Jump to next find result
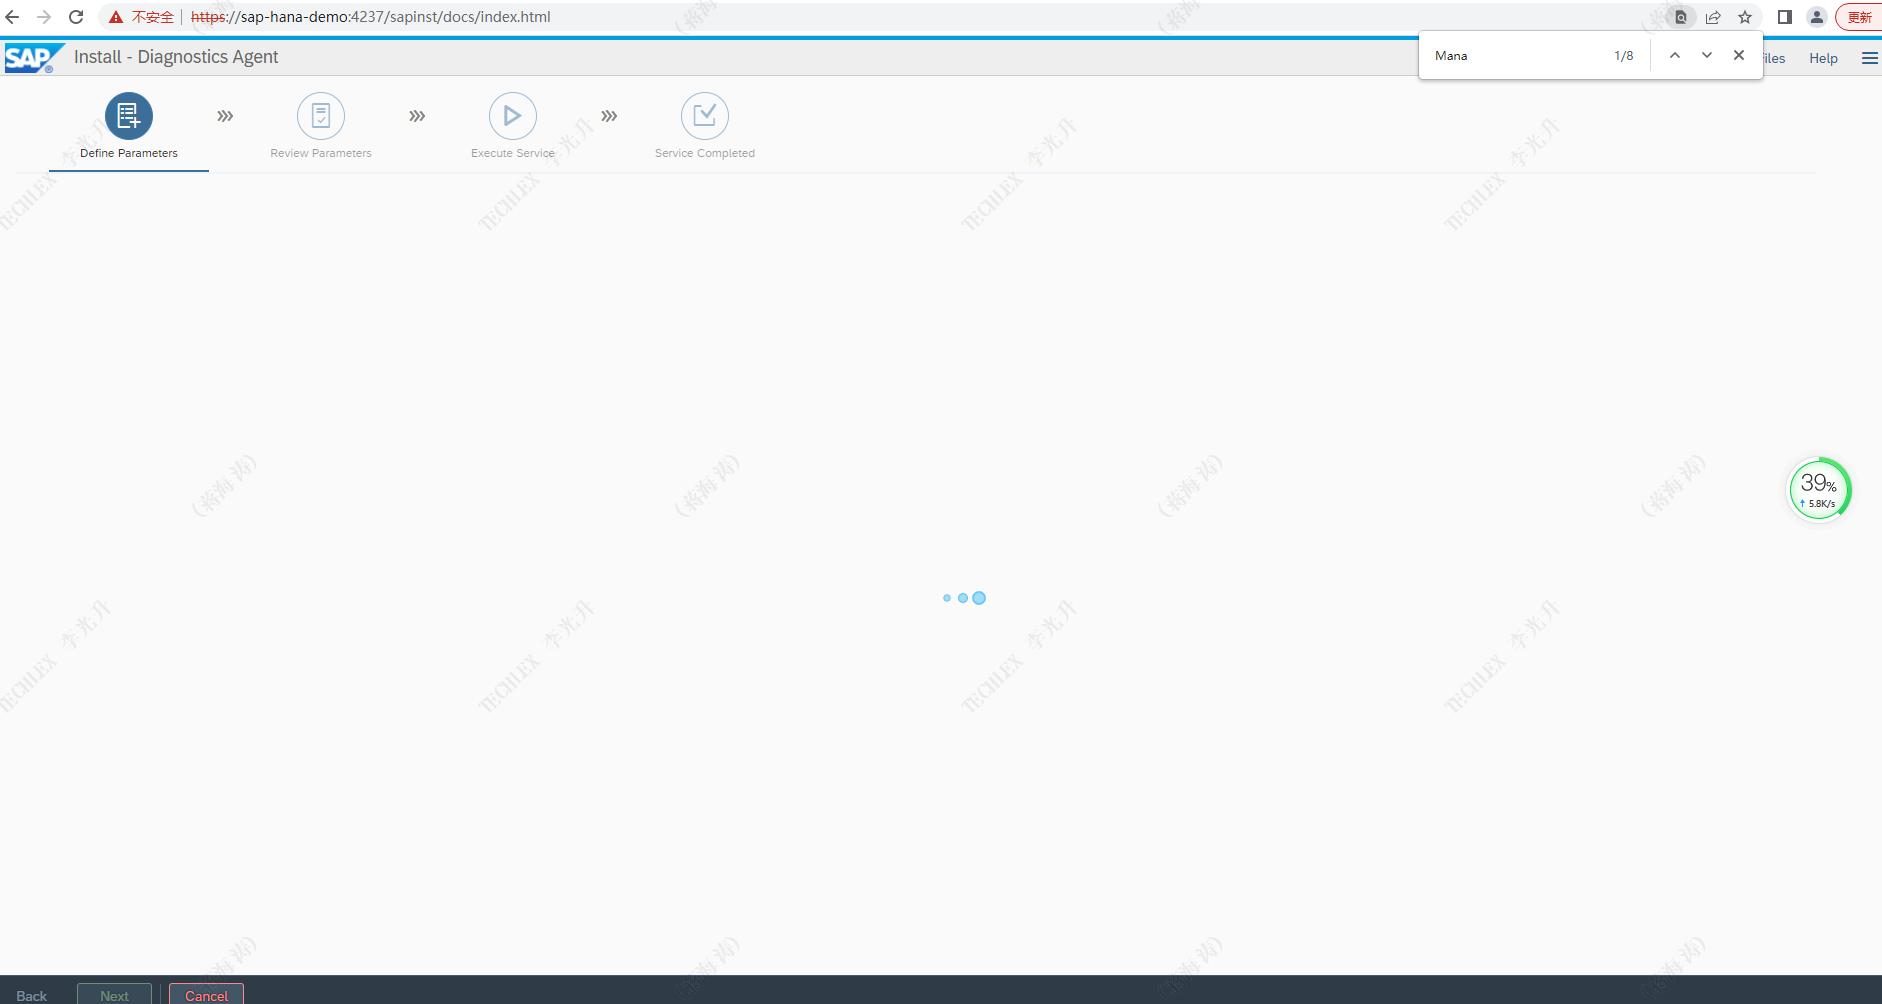This screenshot has width=1882, height=1004. [1707, 56]
